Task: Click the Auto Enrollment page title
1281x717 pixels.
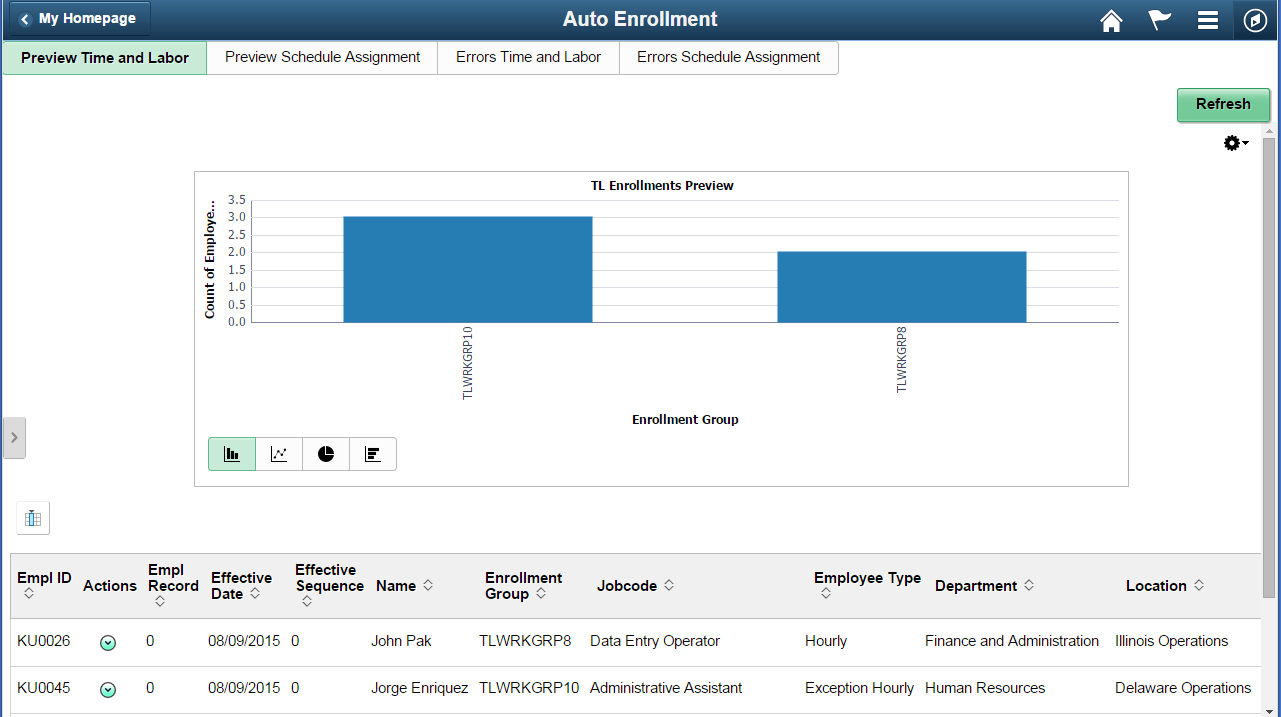Action: click(x=640, y=19)
